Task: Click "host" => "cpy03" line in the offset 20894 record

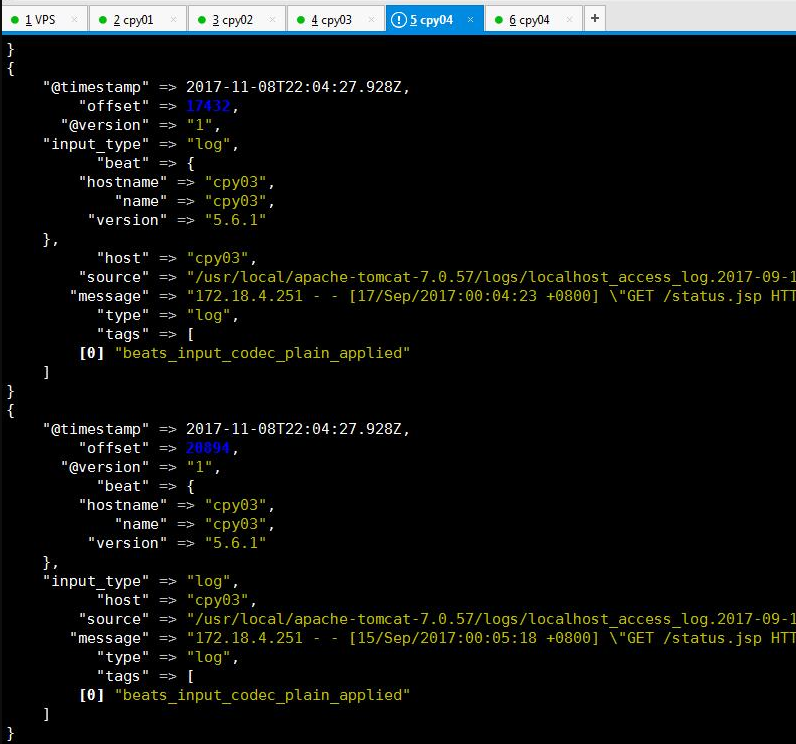Action: pyautogui.click(x=177, y=600)
